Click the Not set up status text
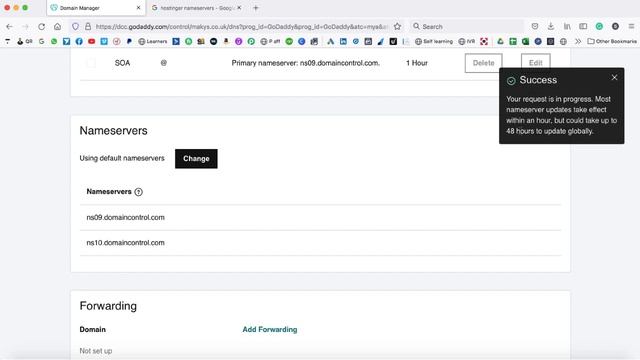Image resolution: width=640 pixels, height=360 pixels. tap(96, 351)
